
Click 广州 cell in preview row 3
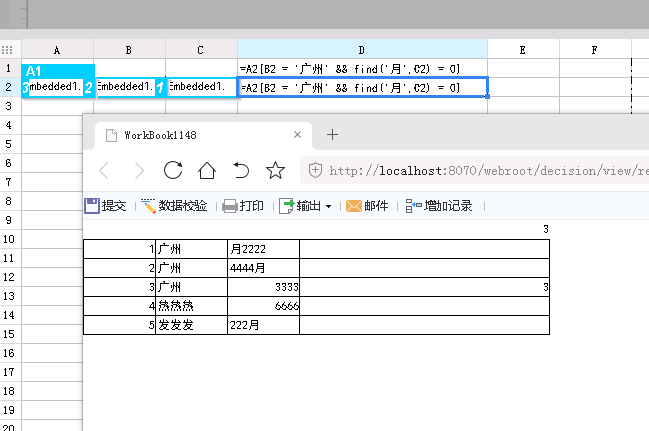(191, 287)
